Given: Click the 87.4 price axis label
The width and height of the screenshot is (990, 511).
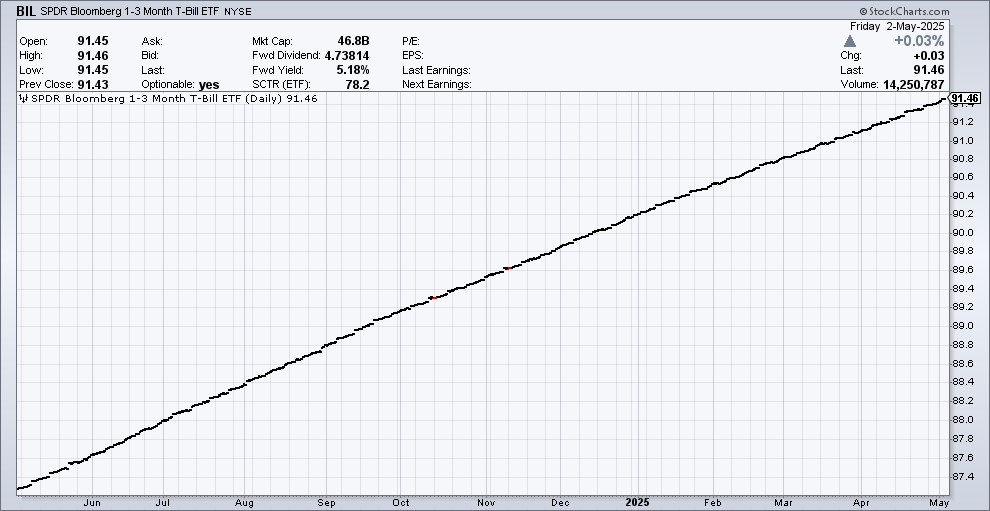Looking at the screenshot, I should pos(962,475).
